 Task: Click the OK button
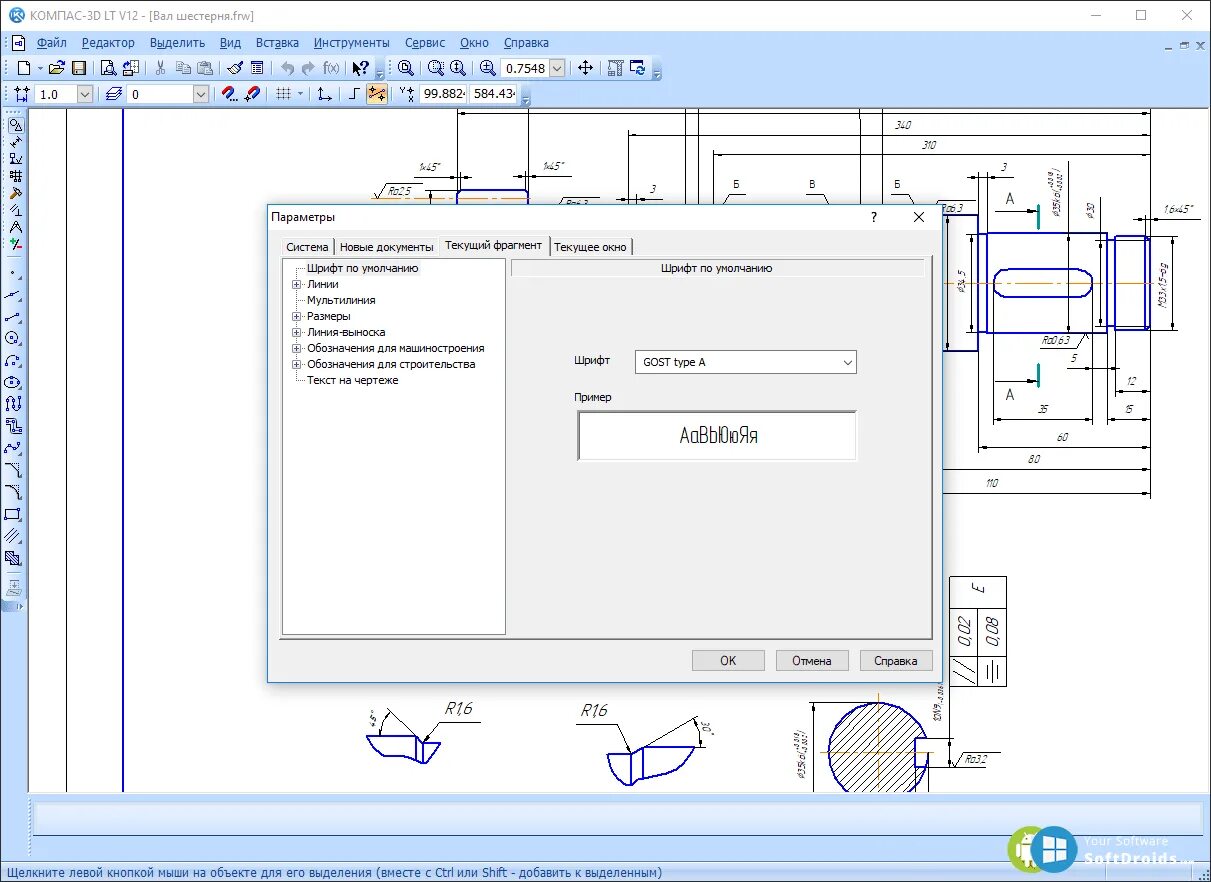728,660
